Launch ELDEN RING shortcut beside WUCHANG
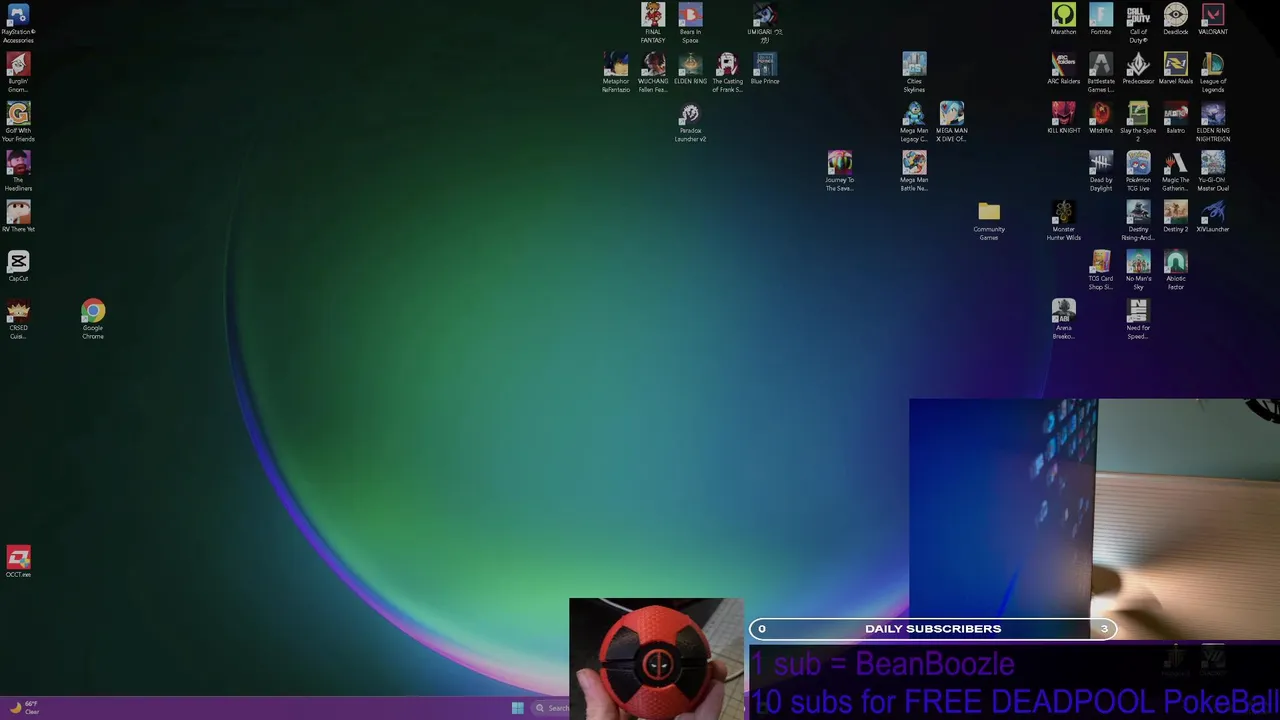This screenshot has height=720, width=1280. tap(690, 69)
